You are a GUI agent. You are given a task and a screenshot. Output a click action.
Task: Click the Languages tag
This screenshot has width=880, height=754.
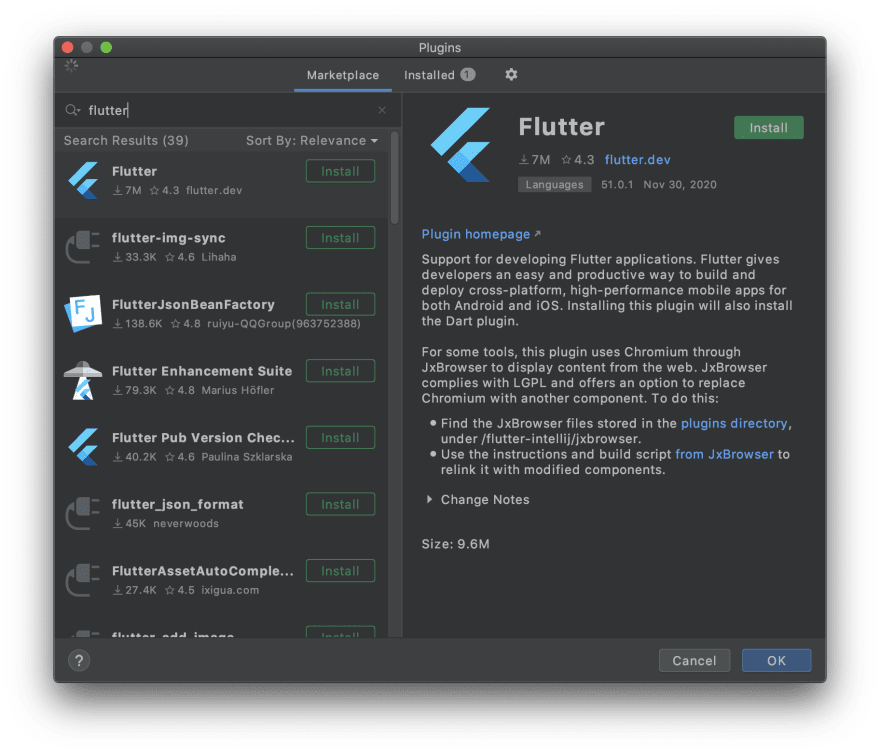[554, 185]
